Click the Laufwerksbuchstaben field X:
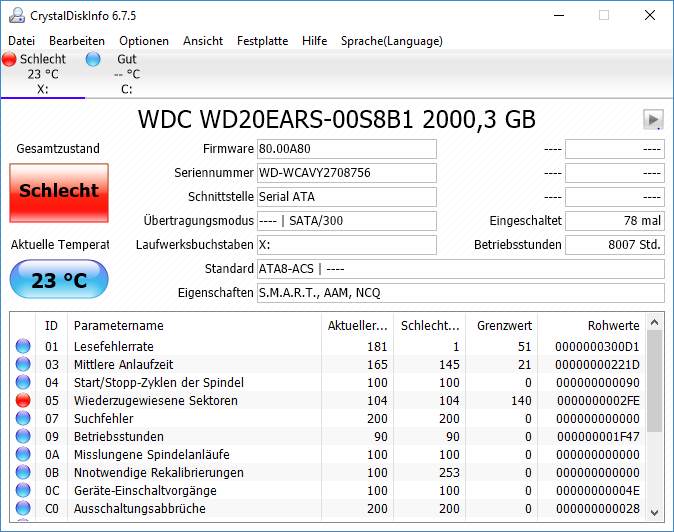The width and height of the screenshot is (674, 532). point(347,245)
